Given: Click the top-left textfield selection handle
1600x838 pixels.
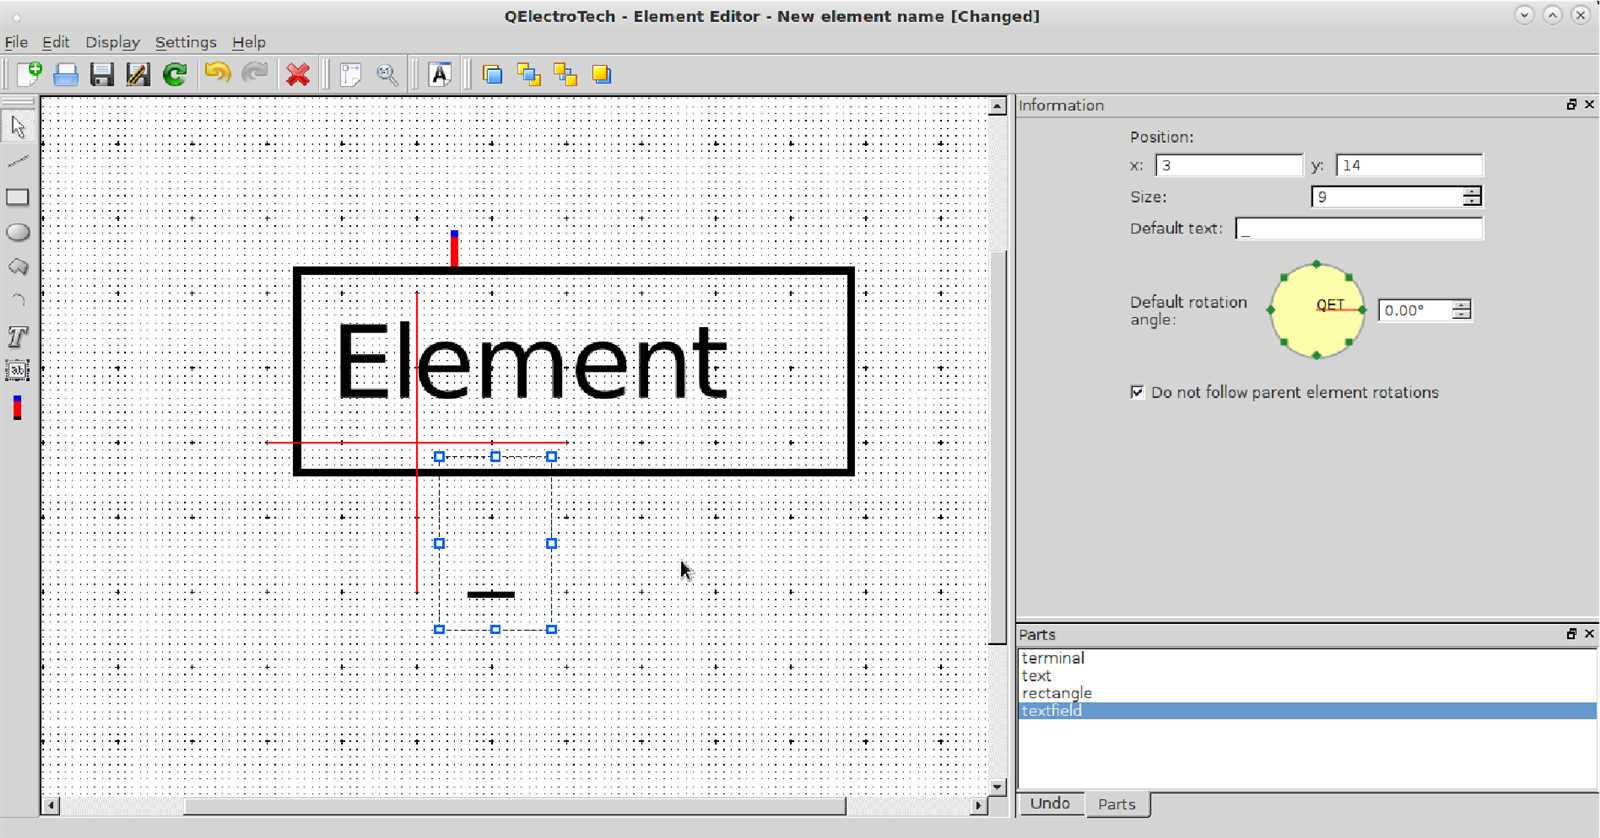Looking at the screenshot, I should tap(439, 456).
